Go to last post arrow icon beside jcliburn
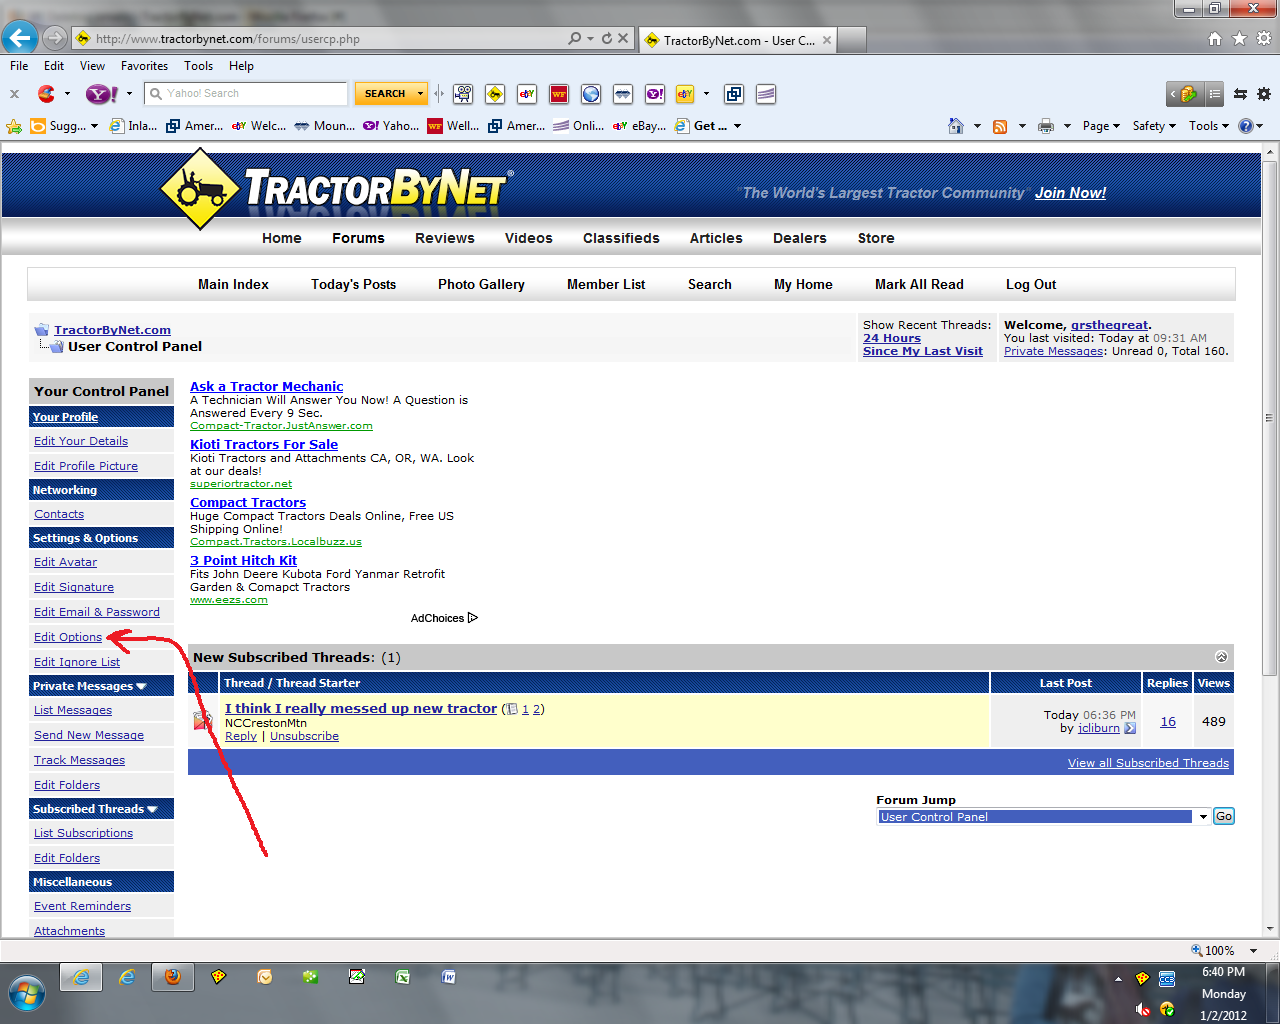 (x=1130, y=728)
